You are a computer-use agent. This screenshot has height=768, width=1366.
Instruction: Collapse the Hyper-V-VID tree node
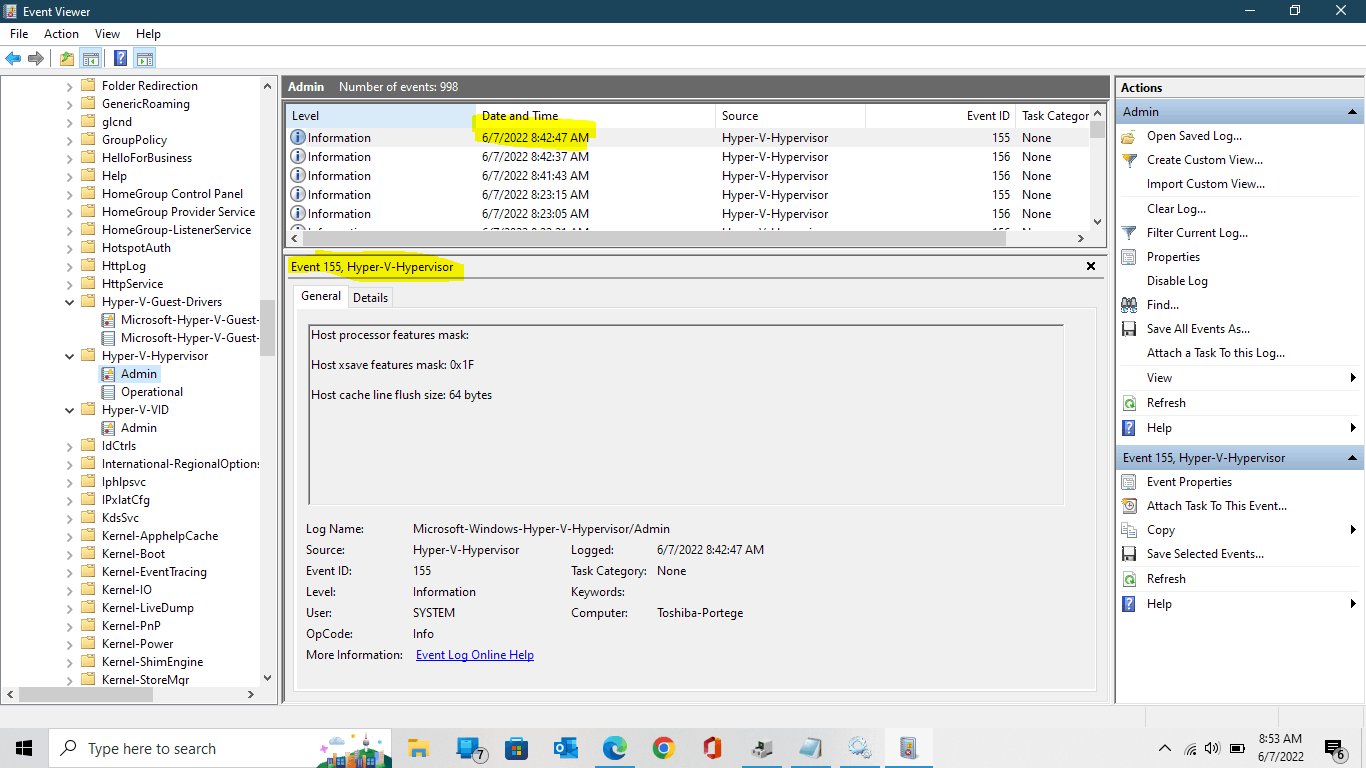click(69, 410)
